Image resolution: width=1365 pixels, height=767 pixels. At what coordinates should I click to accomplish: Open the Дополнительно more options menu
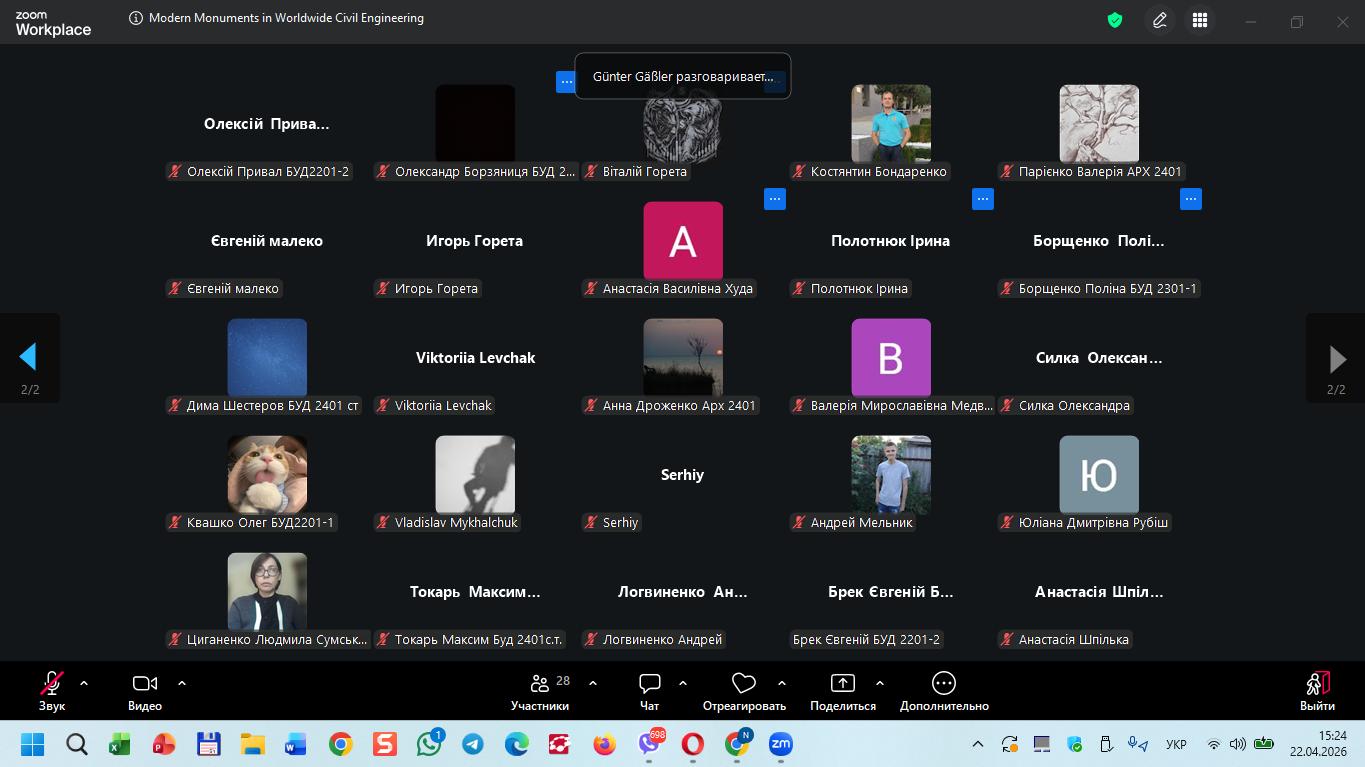943,691
